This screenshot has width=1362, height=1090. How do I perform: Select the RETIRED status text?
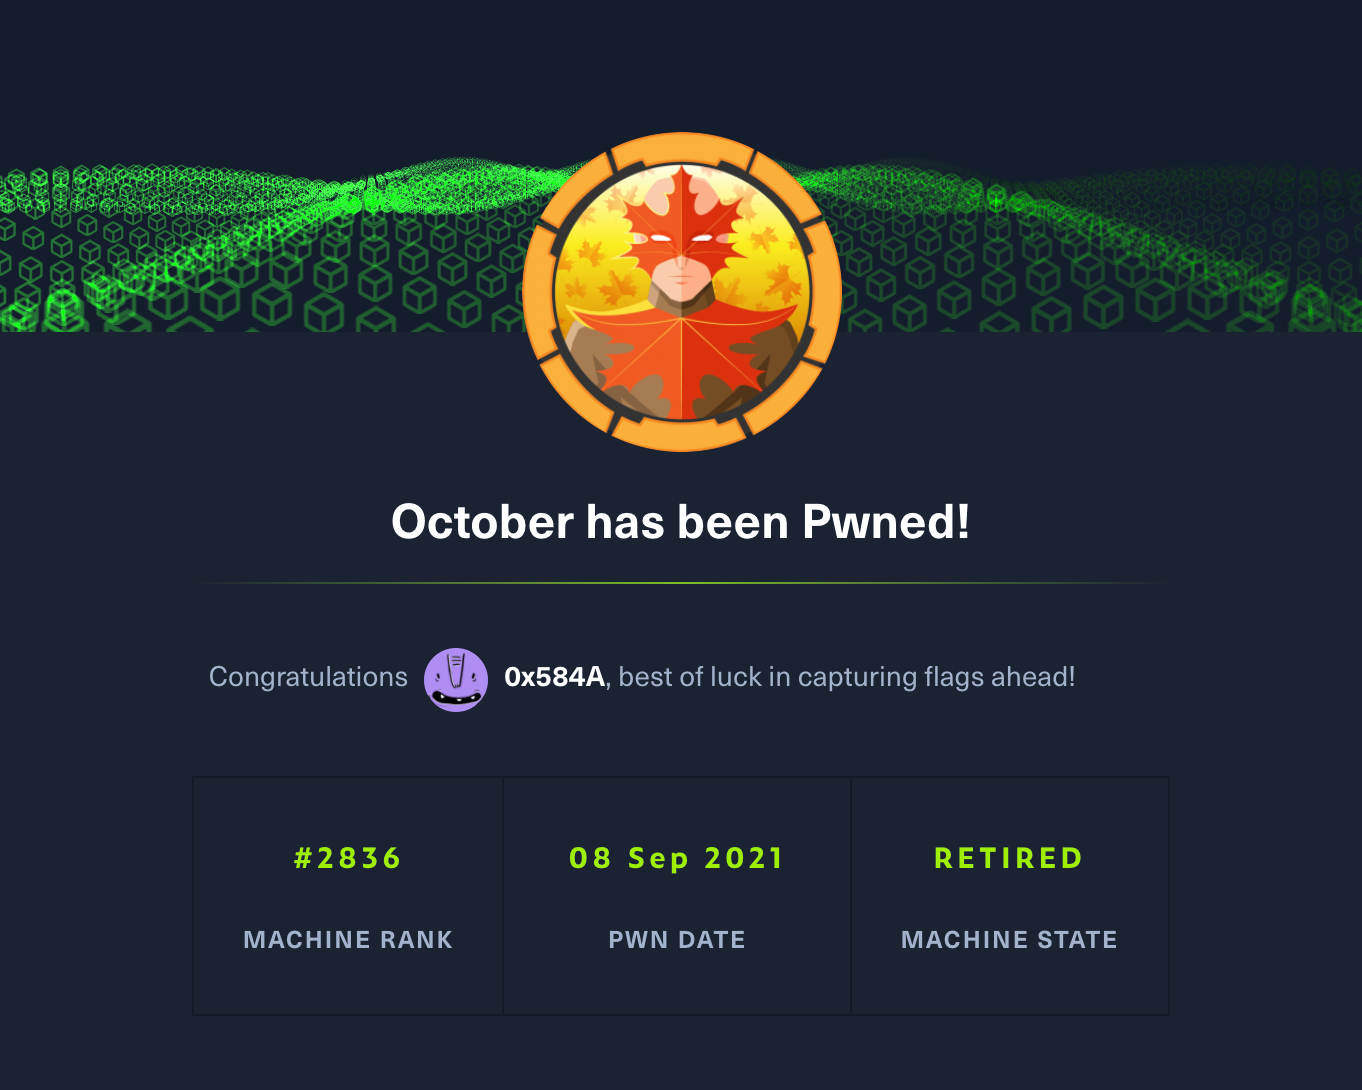click(x=1009, y=858)
